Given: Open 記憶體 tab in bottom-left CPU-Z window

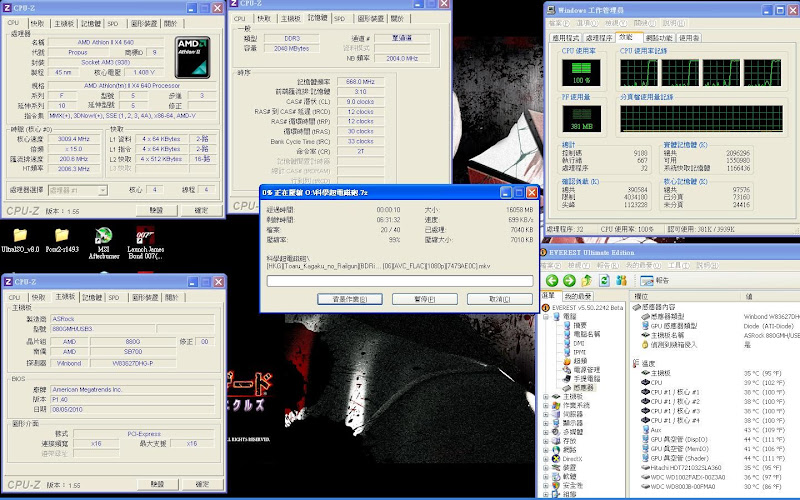Looking at the screenshot, I should tap(92, 297).
